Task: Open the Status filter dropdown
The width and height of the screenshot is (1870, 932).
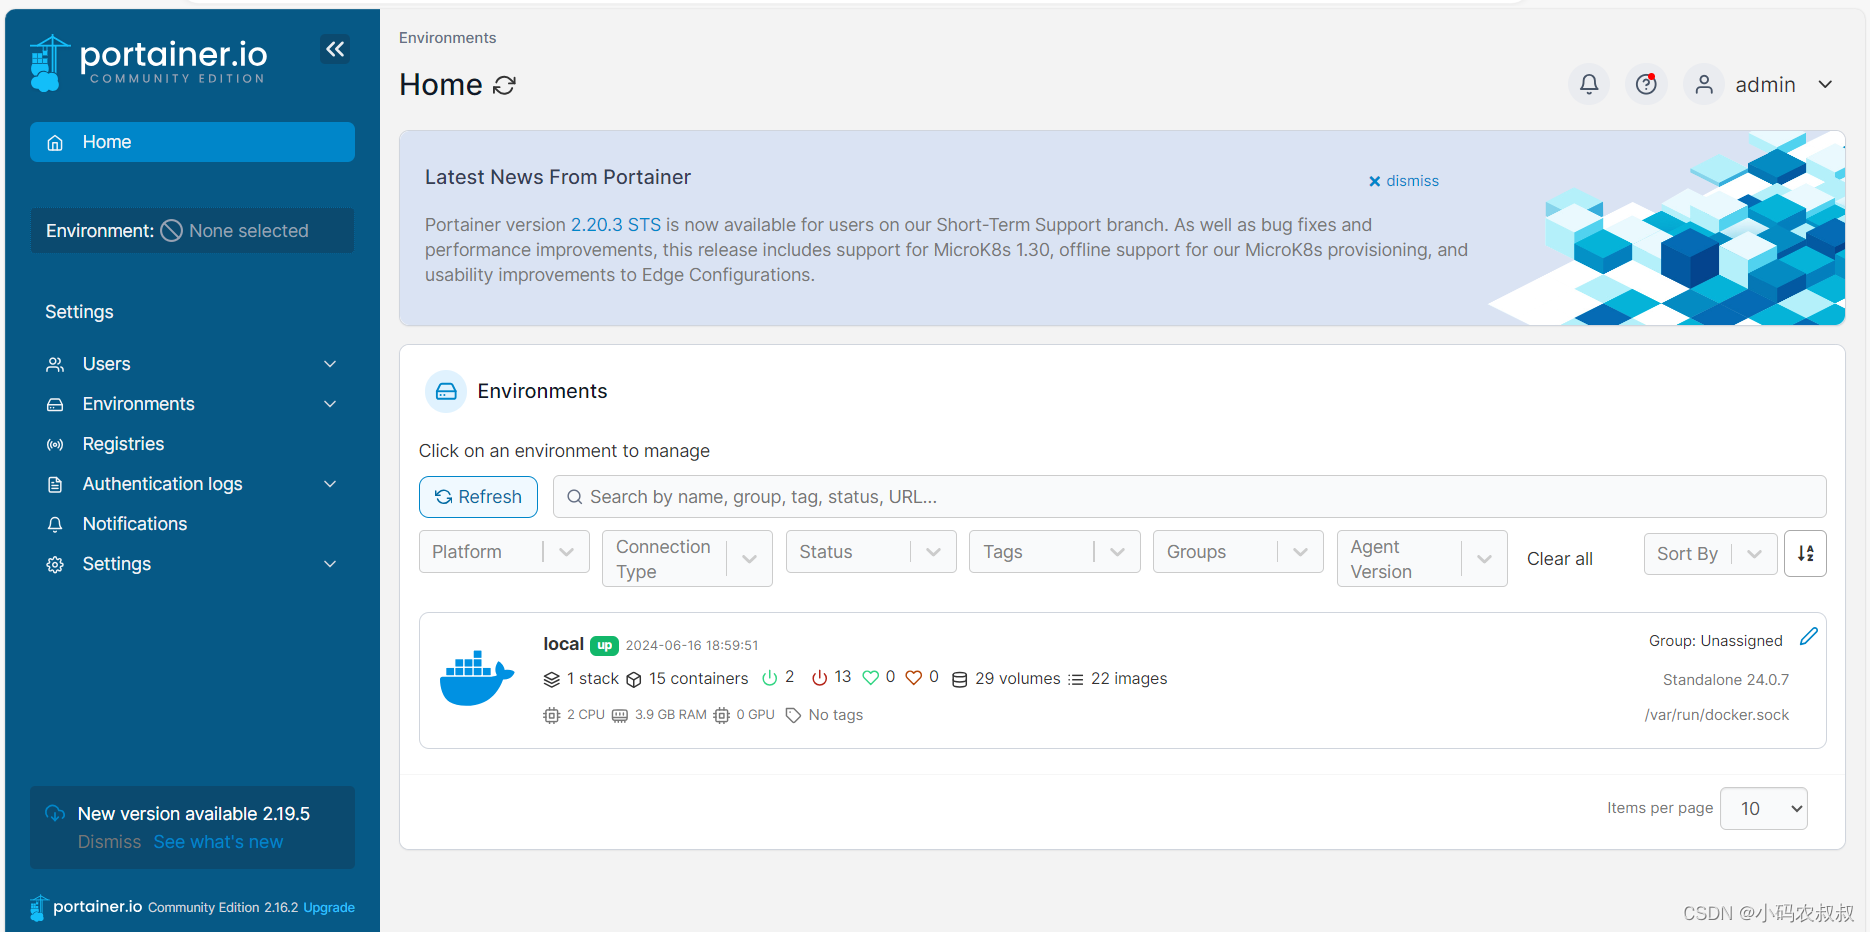Action: (x=871, y=552)
